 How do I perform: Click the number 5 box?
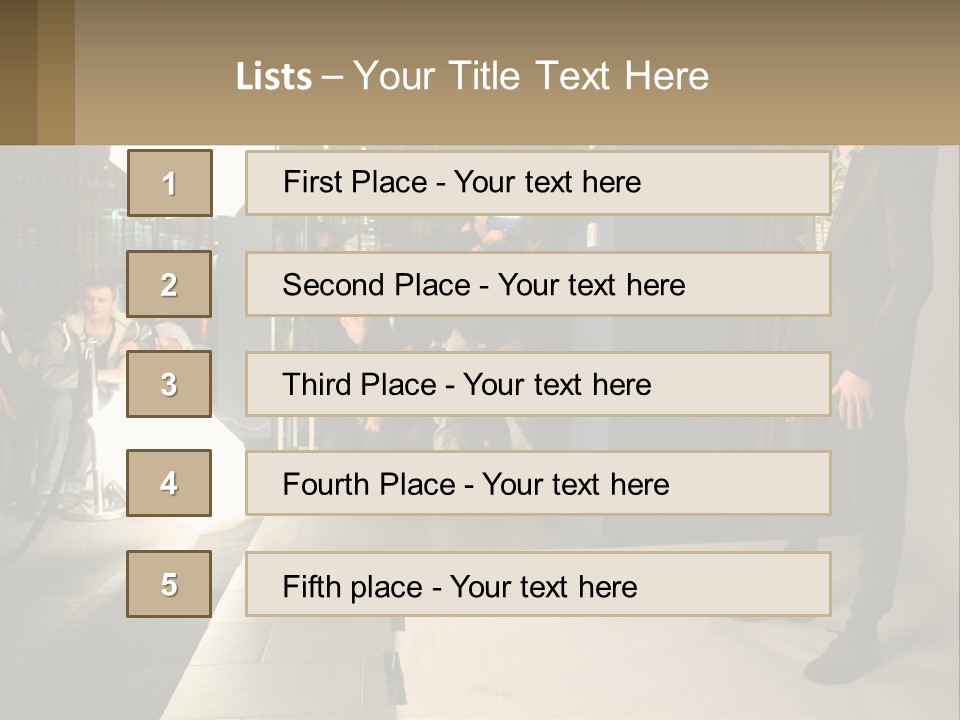(x=169, y=583)
